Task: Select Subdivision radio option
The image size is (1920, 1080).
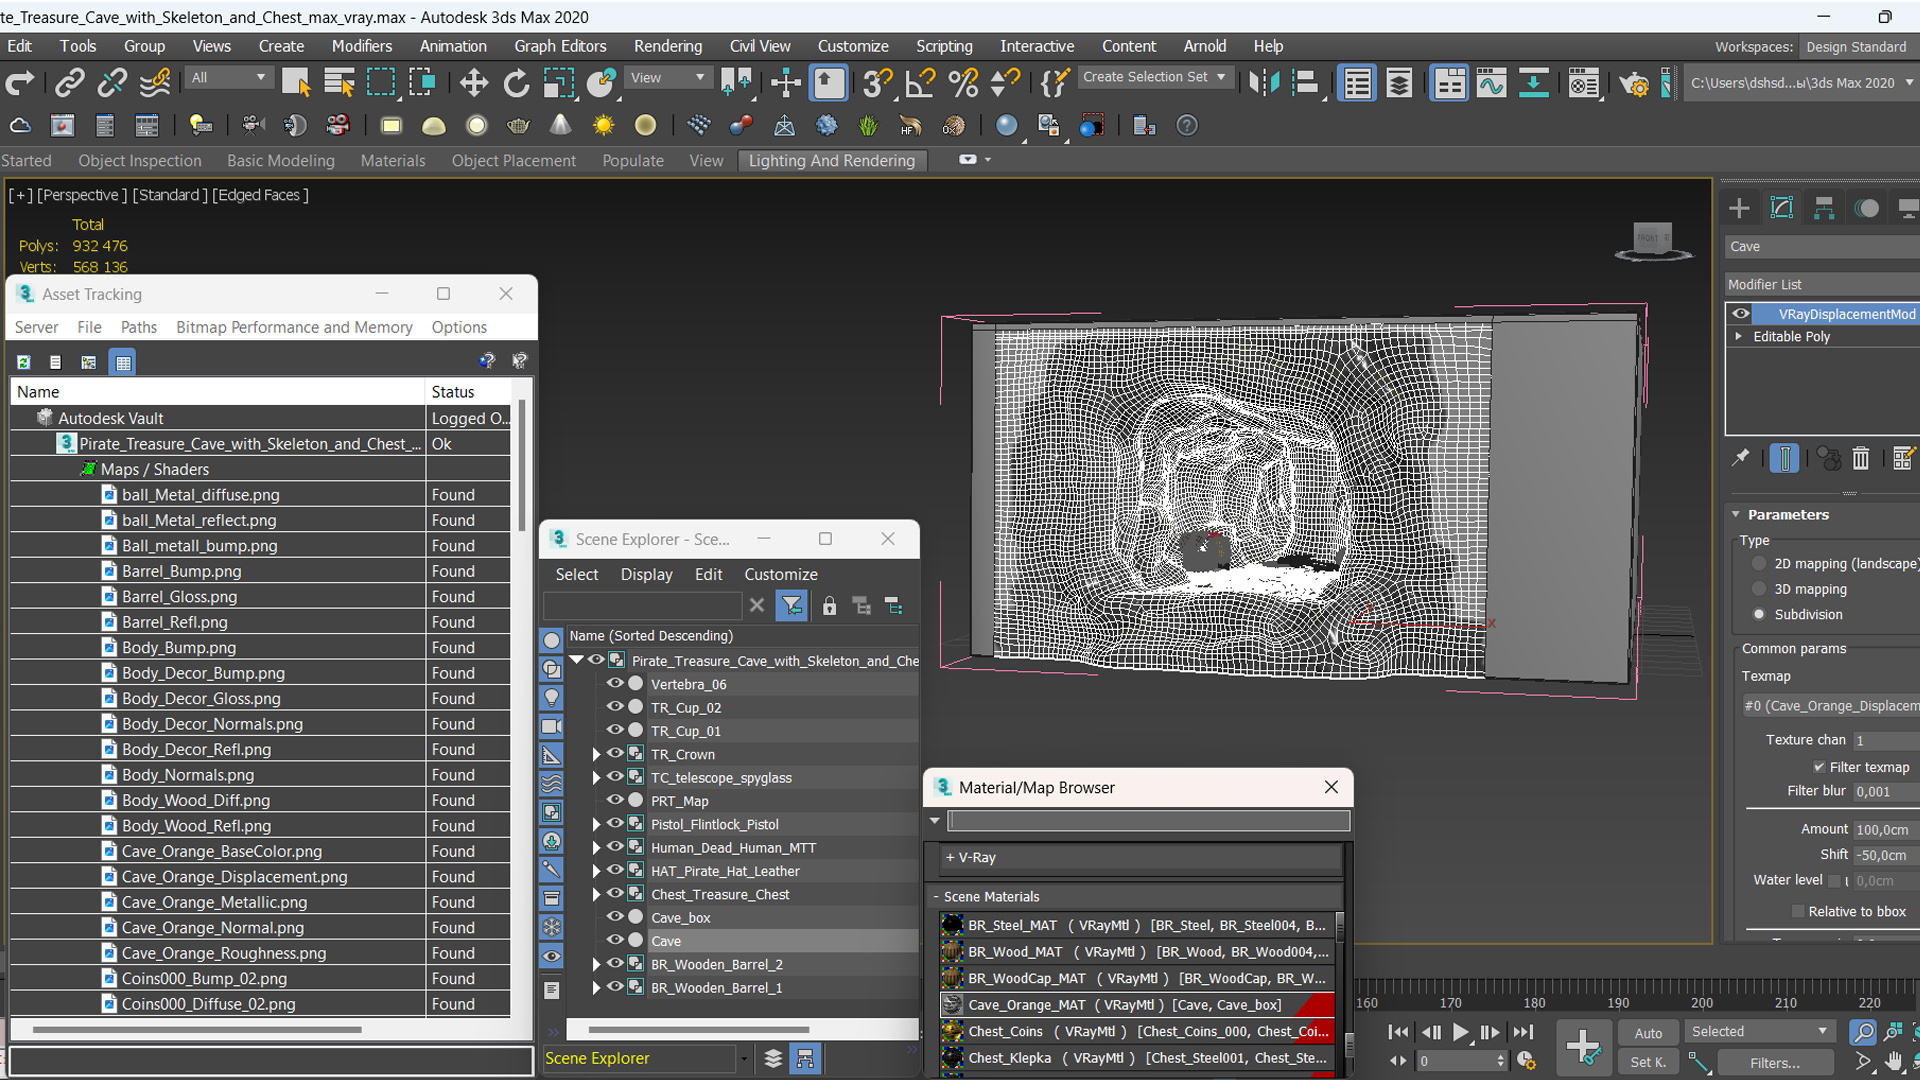Action: pyautogui.click(x=1759, y=614)
